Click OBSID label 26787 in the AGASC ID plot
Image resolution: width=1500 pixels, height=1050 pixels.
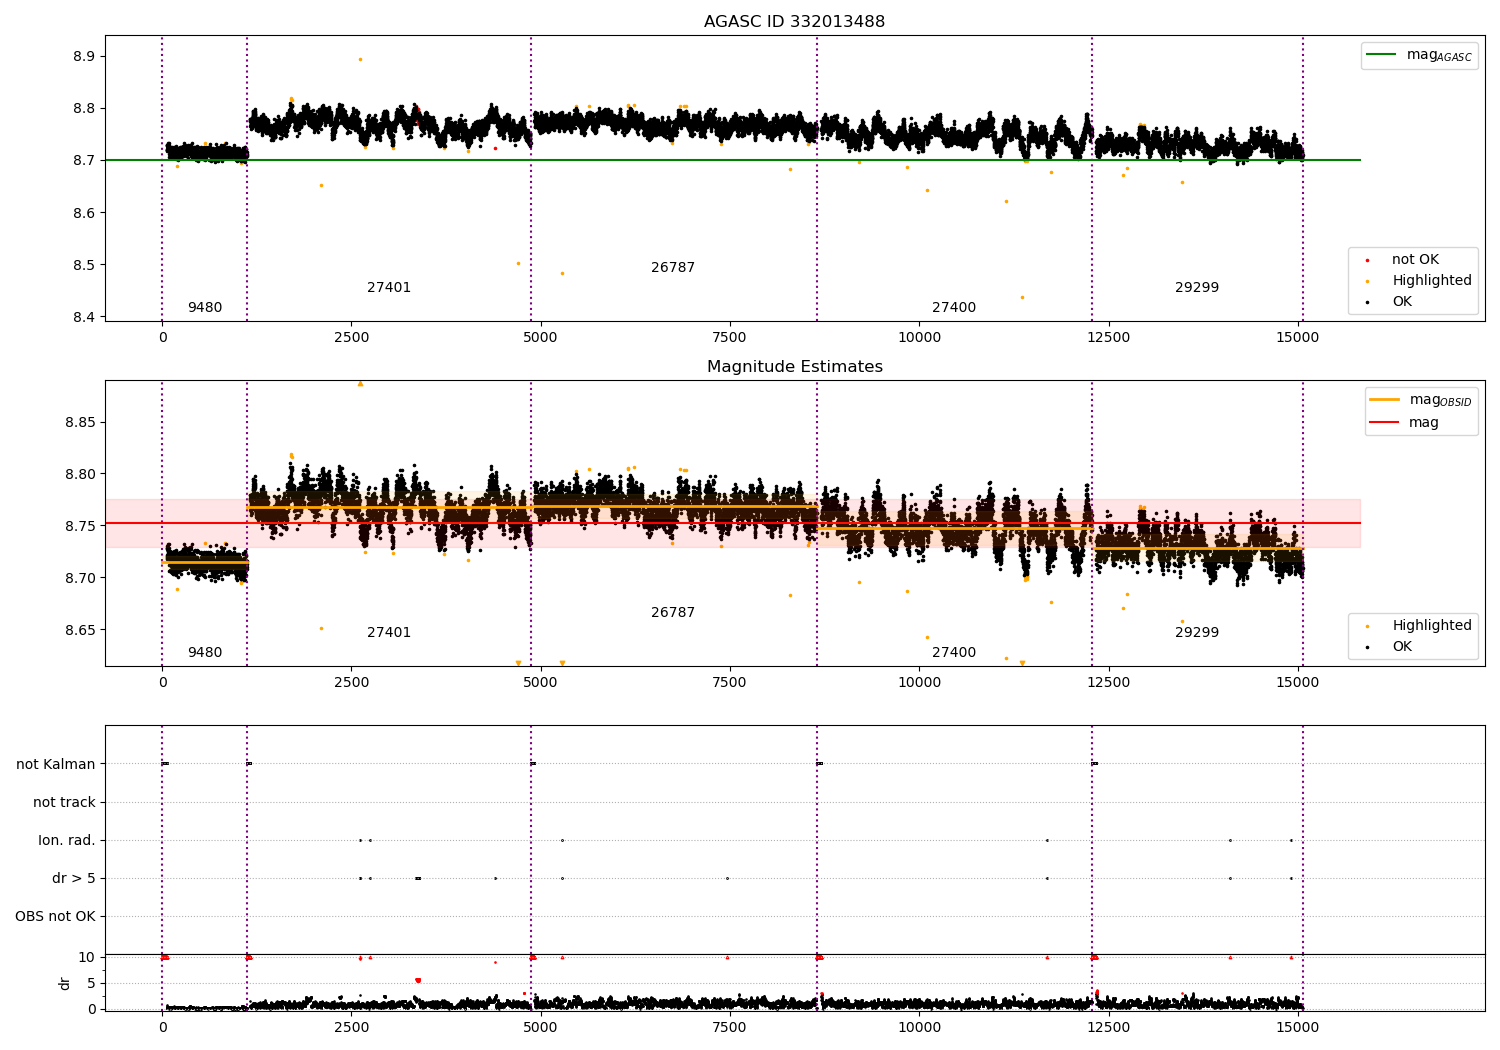click(x=673, y=268)
